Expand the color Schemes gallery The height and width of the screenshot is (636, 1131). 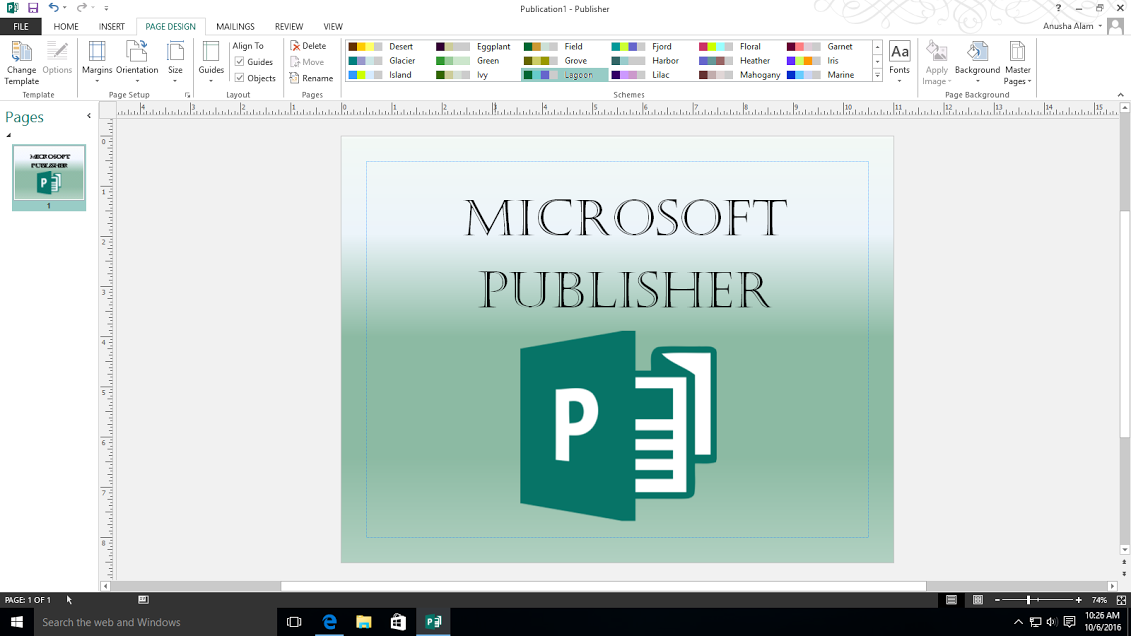coord(877,75)
